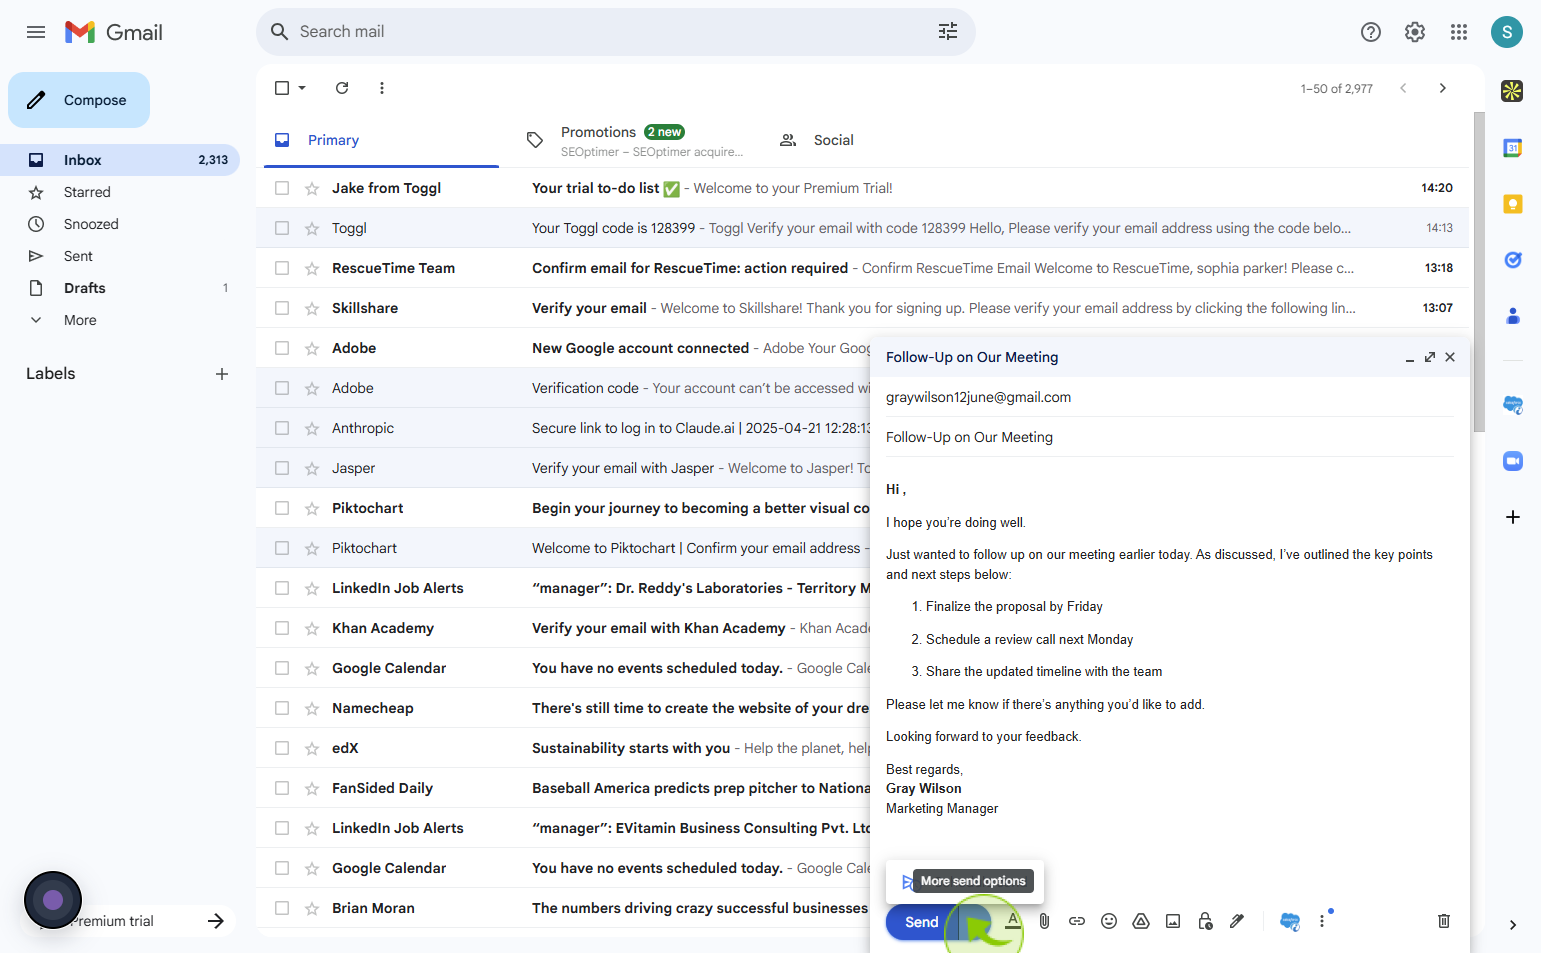The width and height of the screenshot is (1541, 953).
Task: Send the Follow-Up email
Action: click(921, 922)
